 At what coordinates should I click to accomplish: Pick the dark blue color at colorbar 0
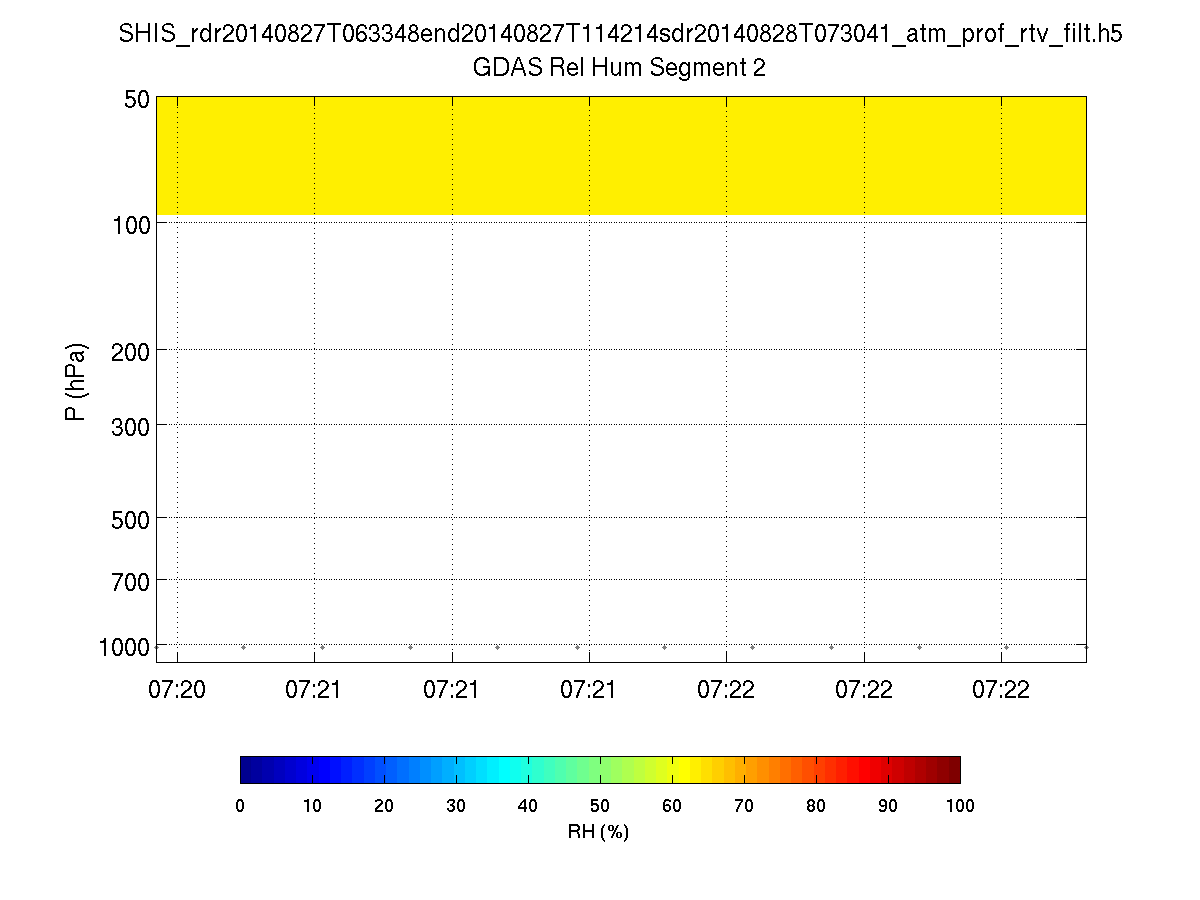pos(246,769)
